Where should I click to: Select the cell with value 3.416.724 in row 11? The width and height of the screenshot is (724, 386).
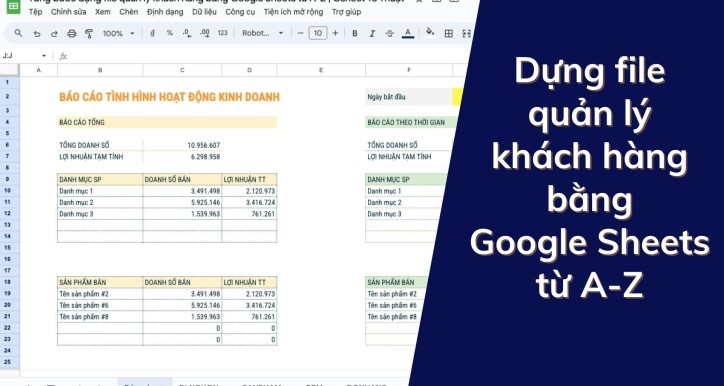click(x=249, y=202)
